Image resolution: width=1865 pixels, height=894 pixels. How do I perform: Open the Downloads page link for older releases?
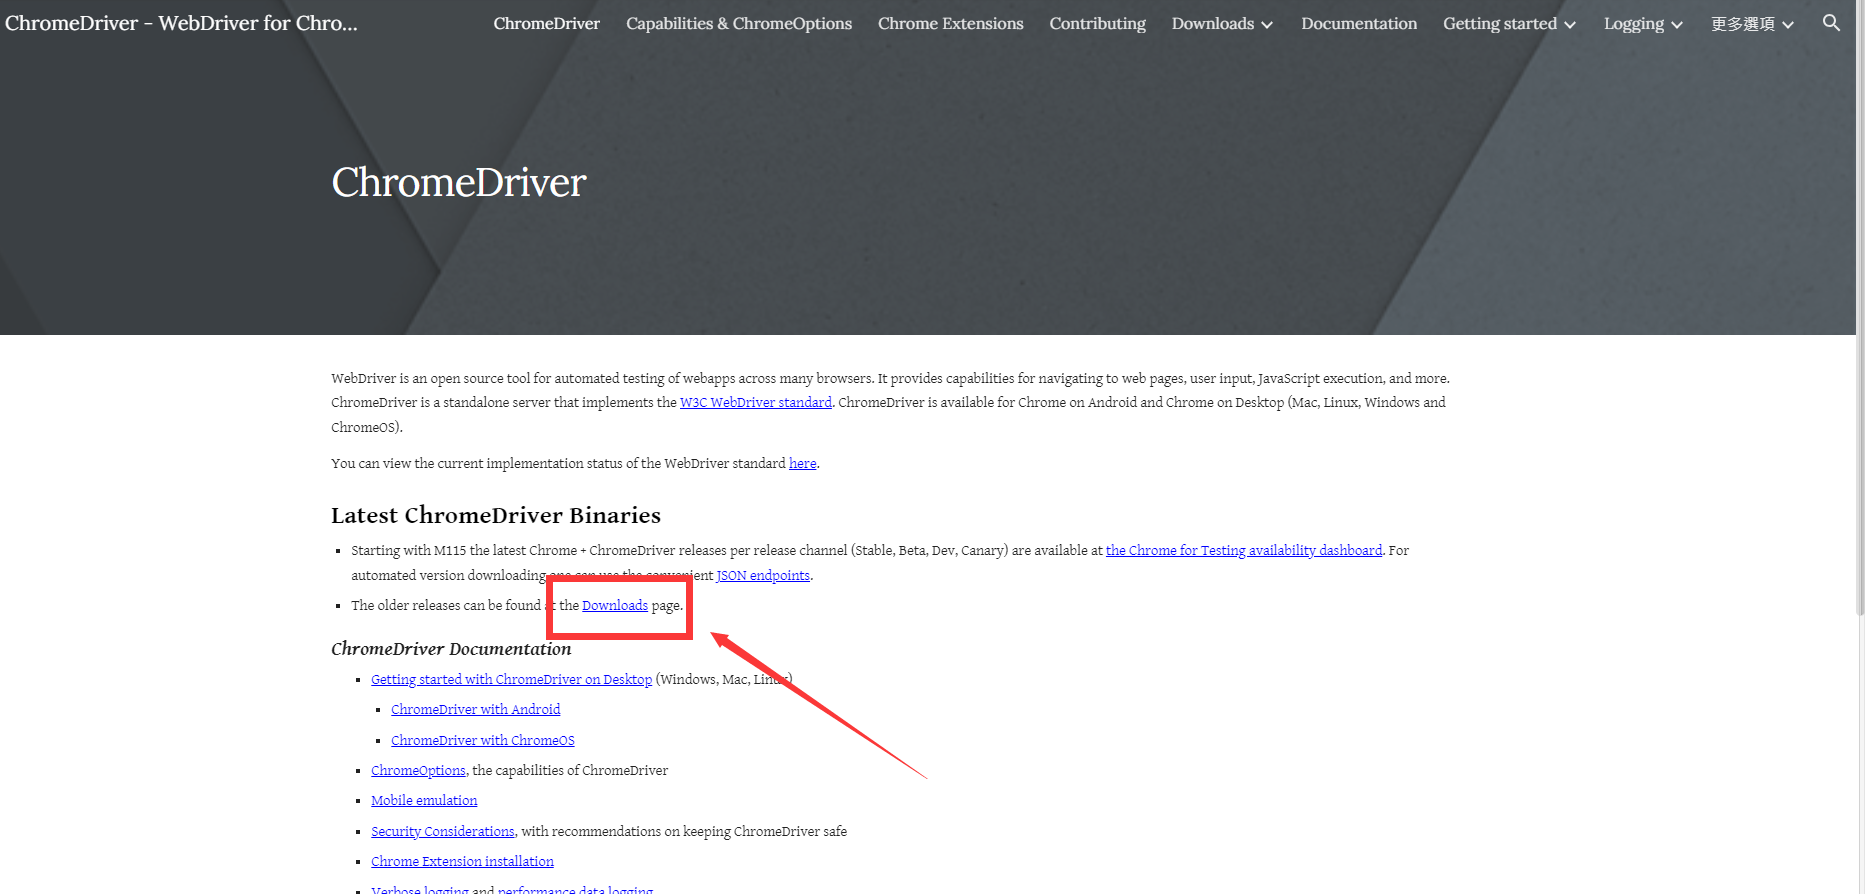pyautogui.click(x=615, y=605)
